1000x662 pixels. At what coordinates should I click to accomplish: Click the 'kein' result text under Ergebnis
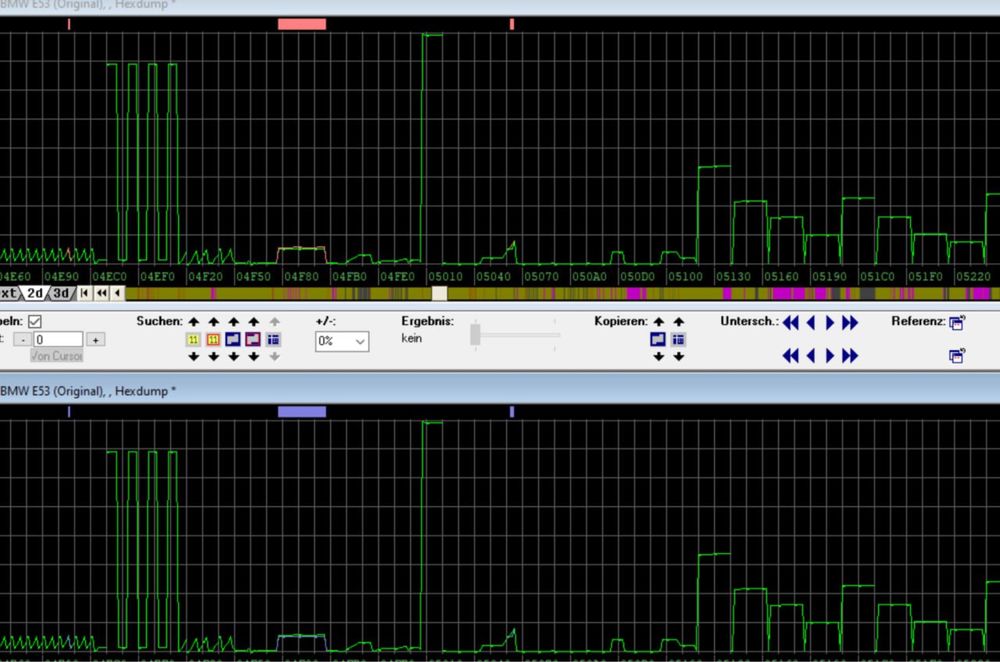411,338
